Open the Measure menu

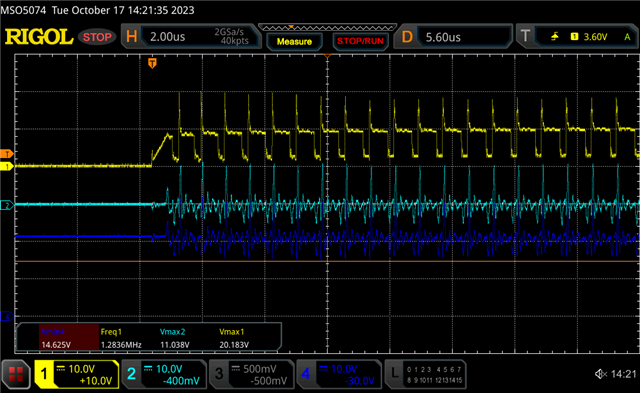tap(294, 42)
